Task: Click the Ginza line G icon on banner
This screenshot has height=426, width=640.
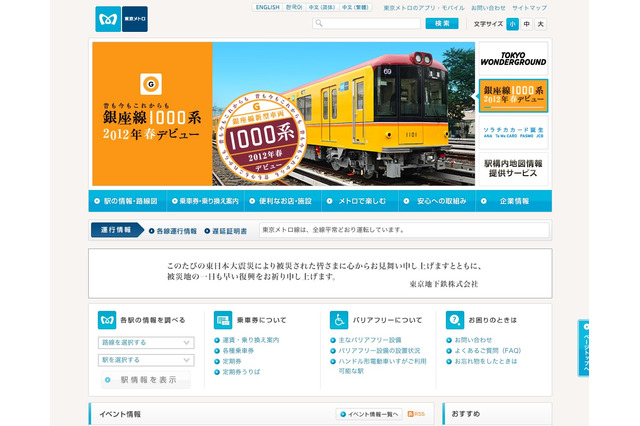Action: click(151, 84)
